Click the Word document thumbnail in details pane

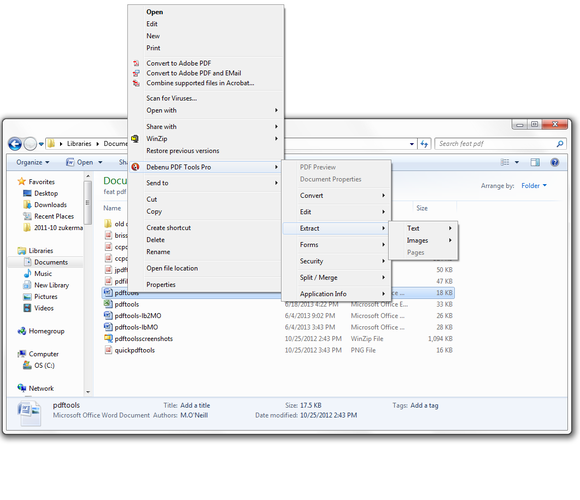[29, 413]
